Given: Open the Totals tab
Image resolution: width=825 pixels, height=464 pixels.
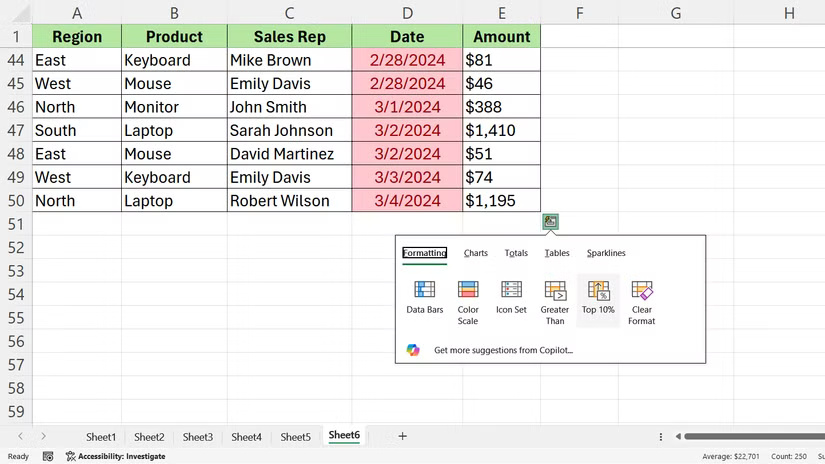Looking at the screenshot, I should (x=516, y=253).
